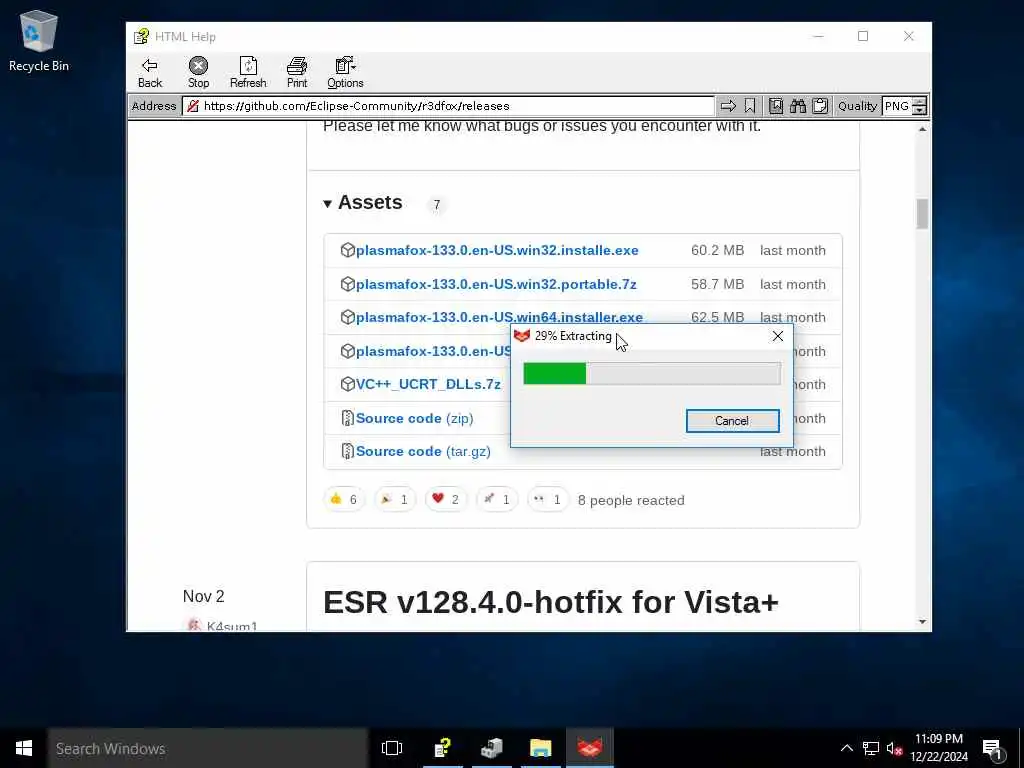Download plasmafox win32 installe.exe
Viewport: 1024px width, 768px height.
pyautogui.click(x=497, y=250)
